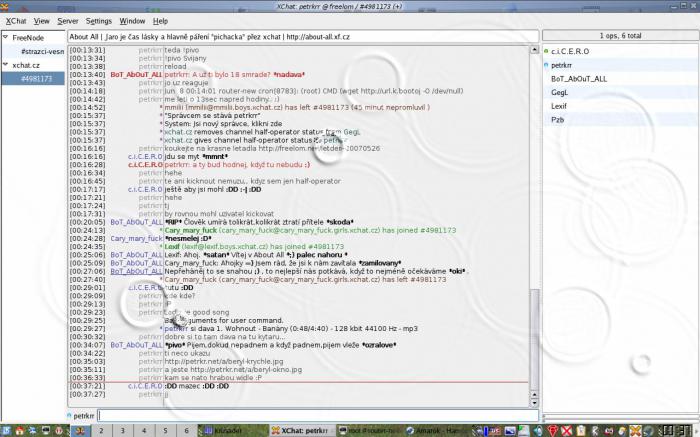The height and width of the screenshot is (437, 700).
Task: Click the op status icon next to c.i.C.E.R.O
Action: (x=546, y=51)
